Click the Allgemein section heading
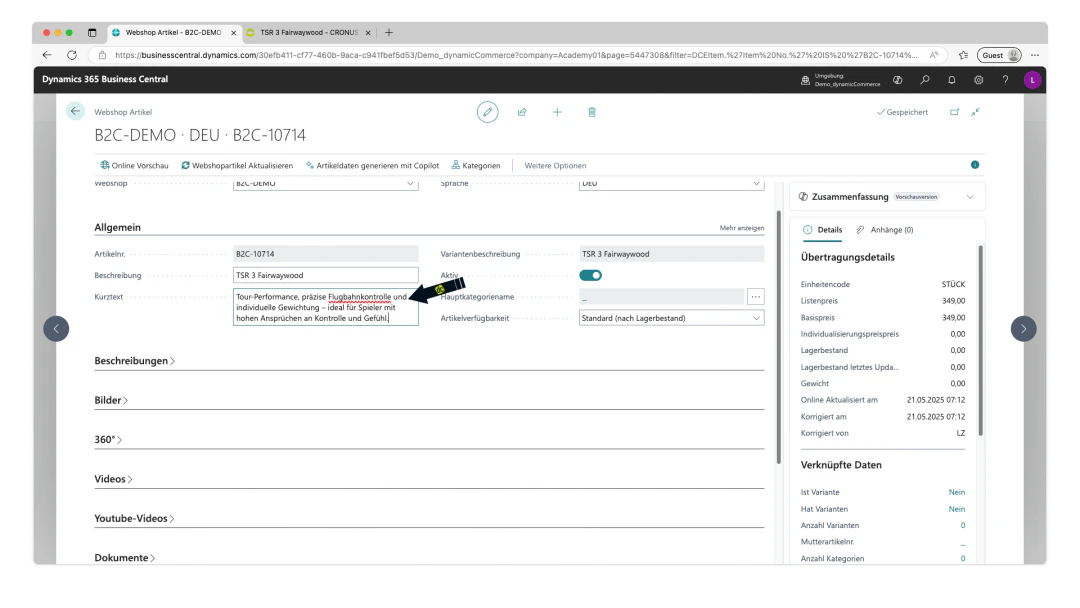1080x608 pixels. click(117, 227)
